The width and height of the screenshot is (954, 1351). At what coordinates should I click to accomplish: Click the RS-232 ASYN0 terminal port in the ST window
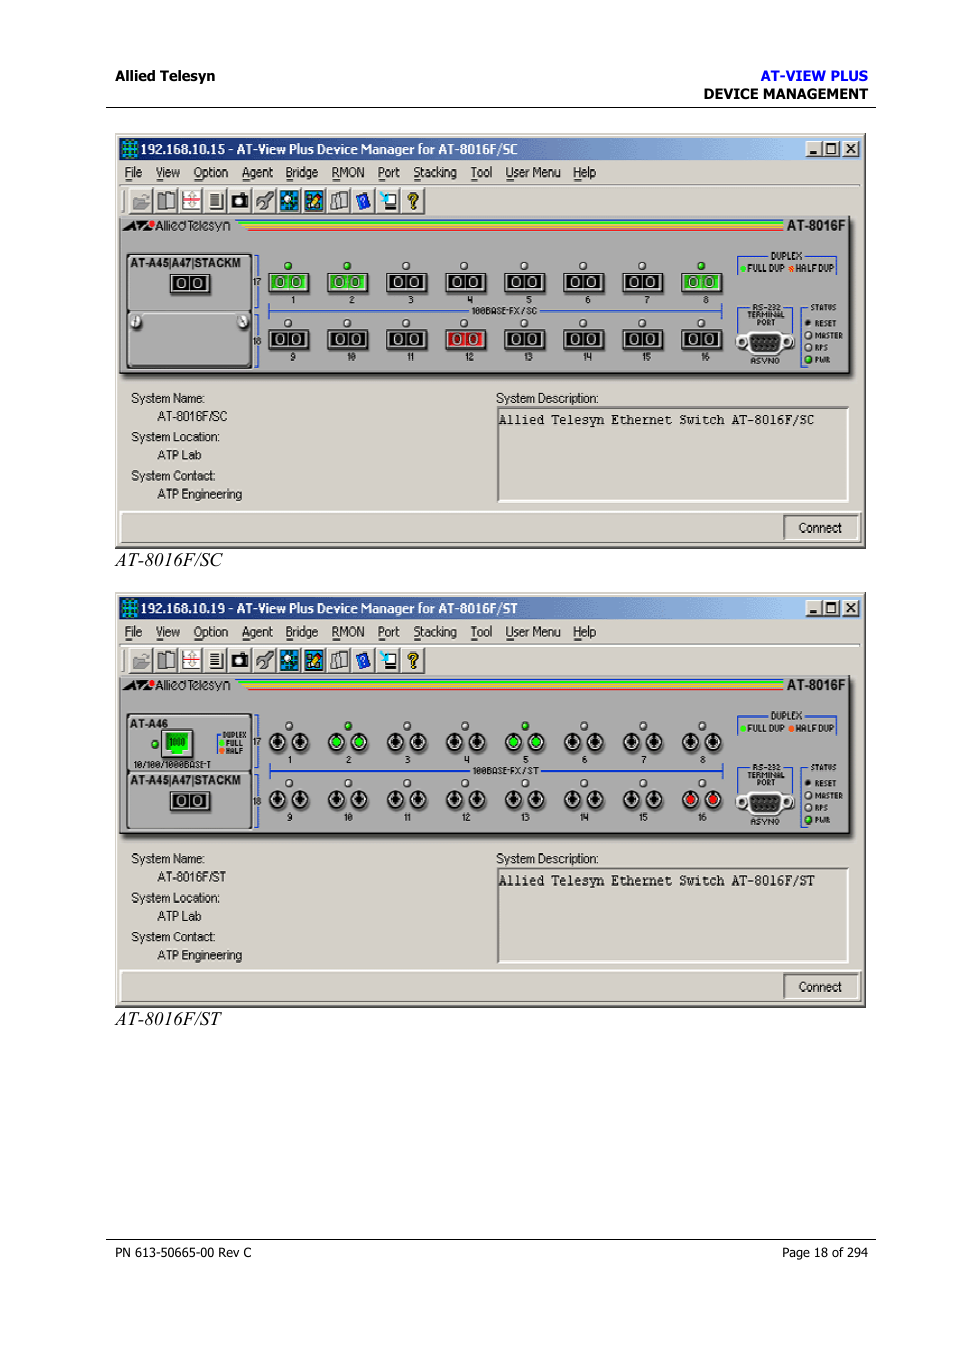click(765, 802)
